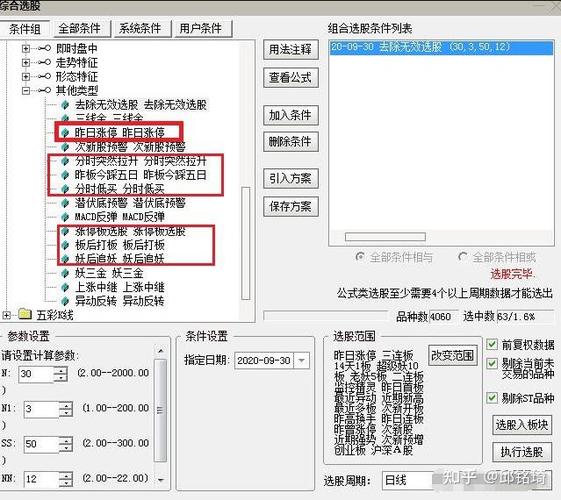Click the icon beside 分时突然拉升 formula

pyautogui.click(x=65, y=161)
